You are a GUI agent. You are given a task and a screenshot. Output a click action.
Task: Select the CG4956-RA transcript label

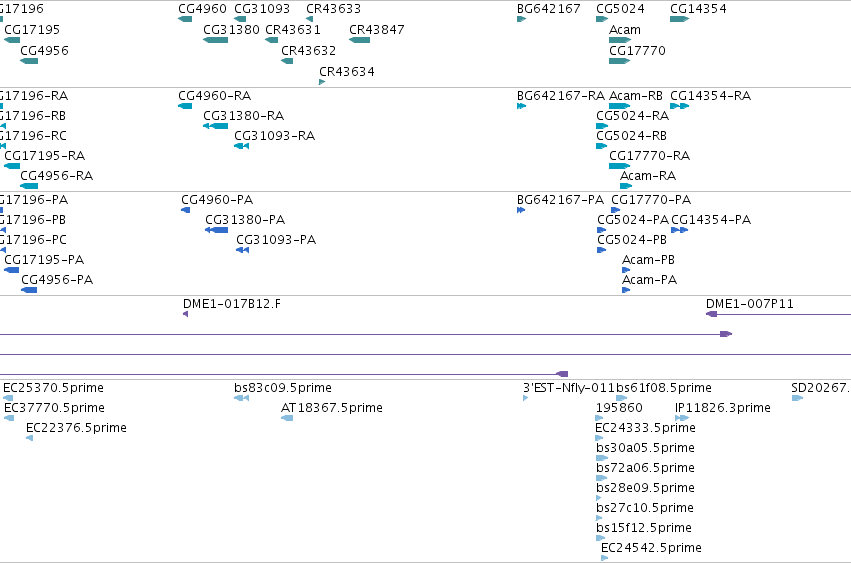click(56, 176)
